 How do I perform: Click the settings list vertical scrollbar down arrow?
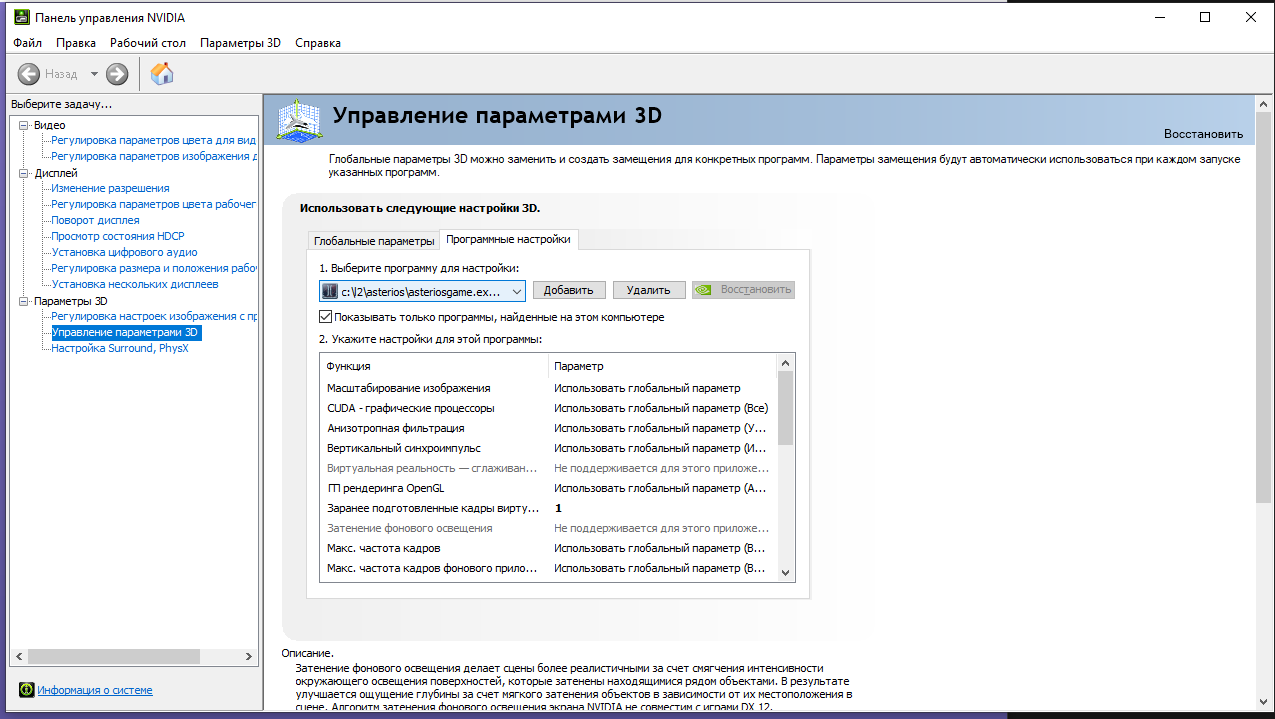click(x=785, y=572)
